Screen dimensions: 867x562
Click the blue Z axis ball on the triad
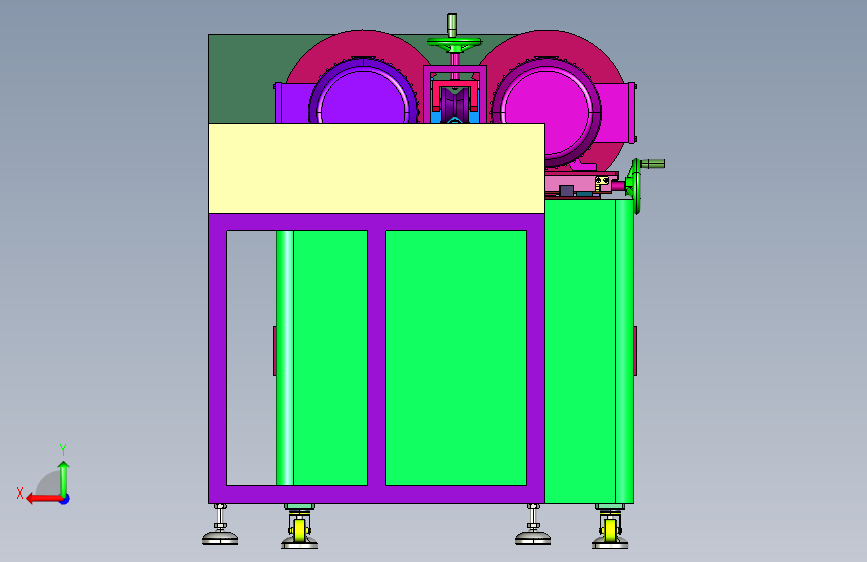click(x=65, y=499)
